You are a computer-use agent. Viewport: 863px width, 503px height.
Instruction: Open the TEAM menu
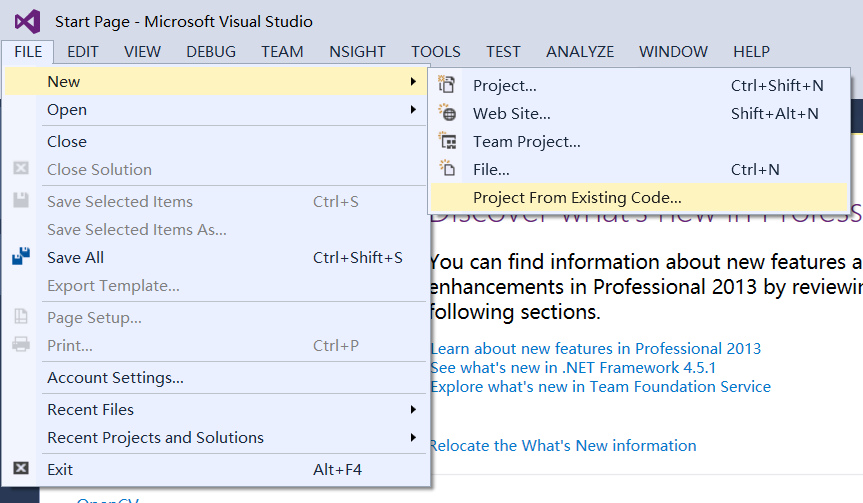point(282,52)
